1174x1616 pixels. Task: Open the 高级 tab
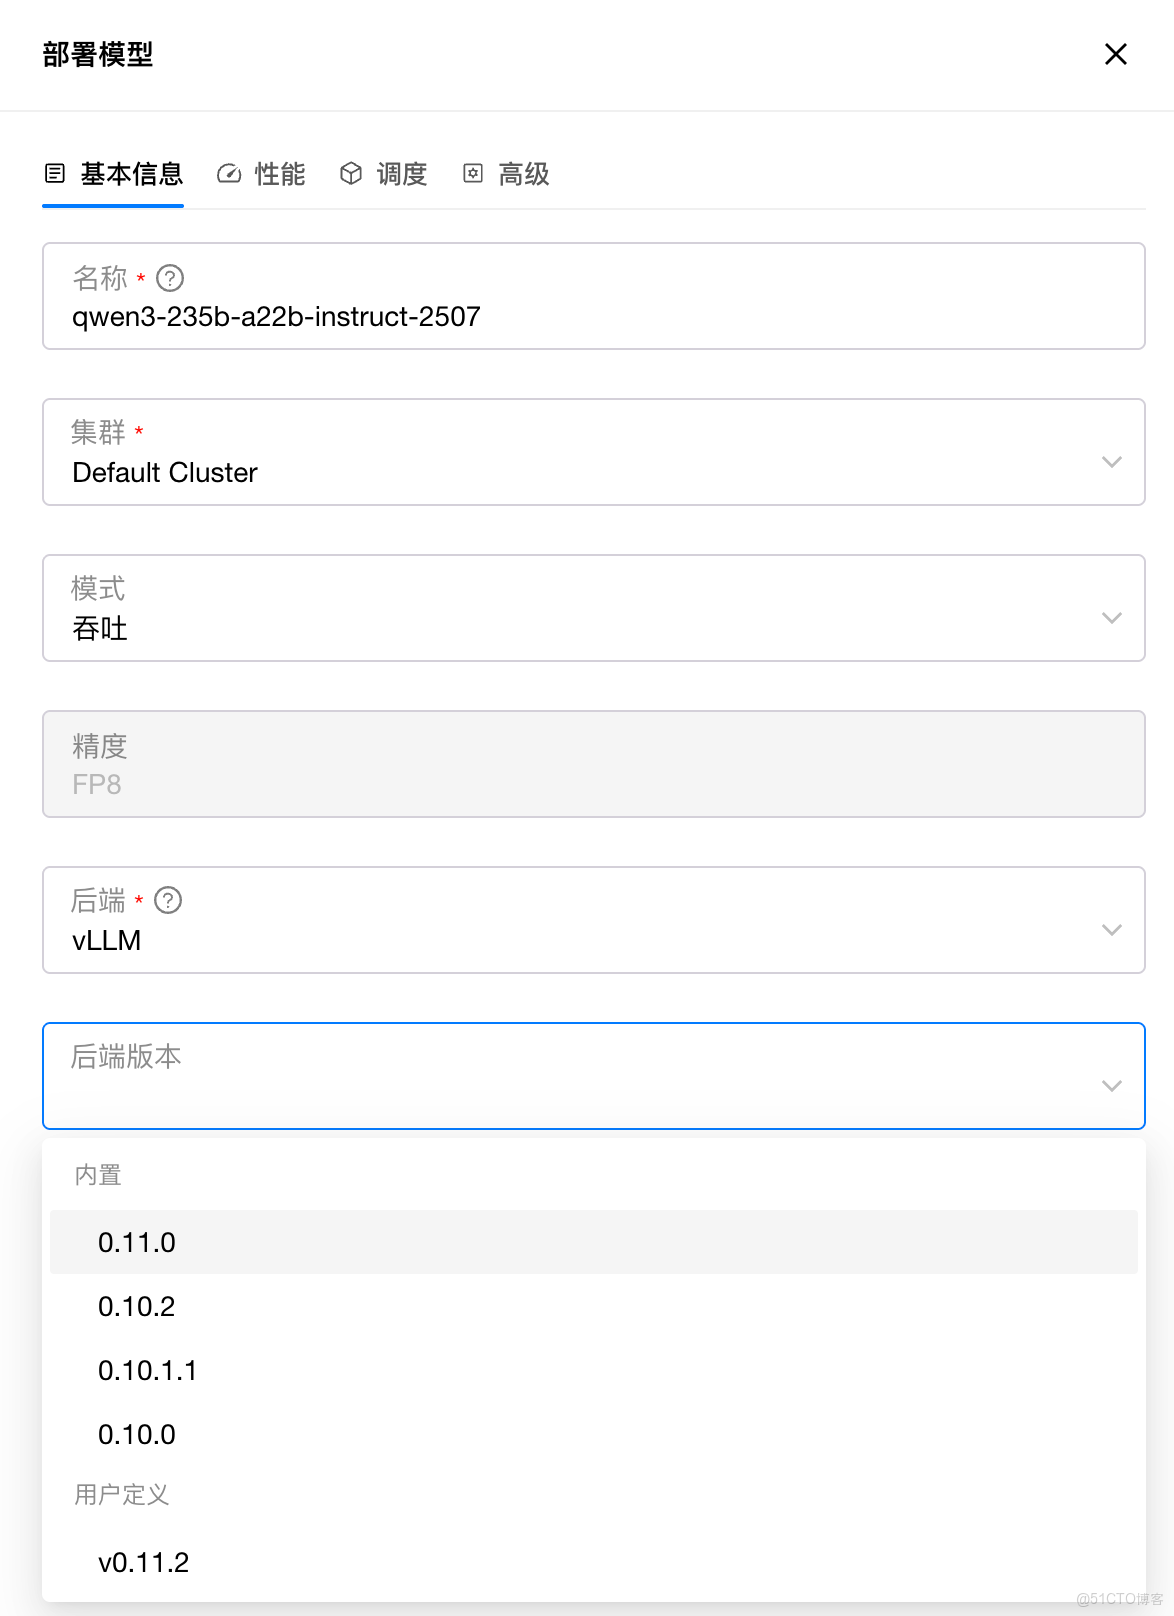tap(523, 174)
